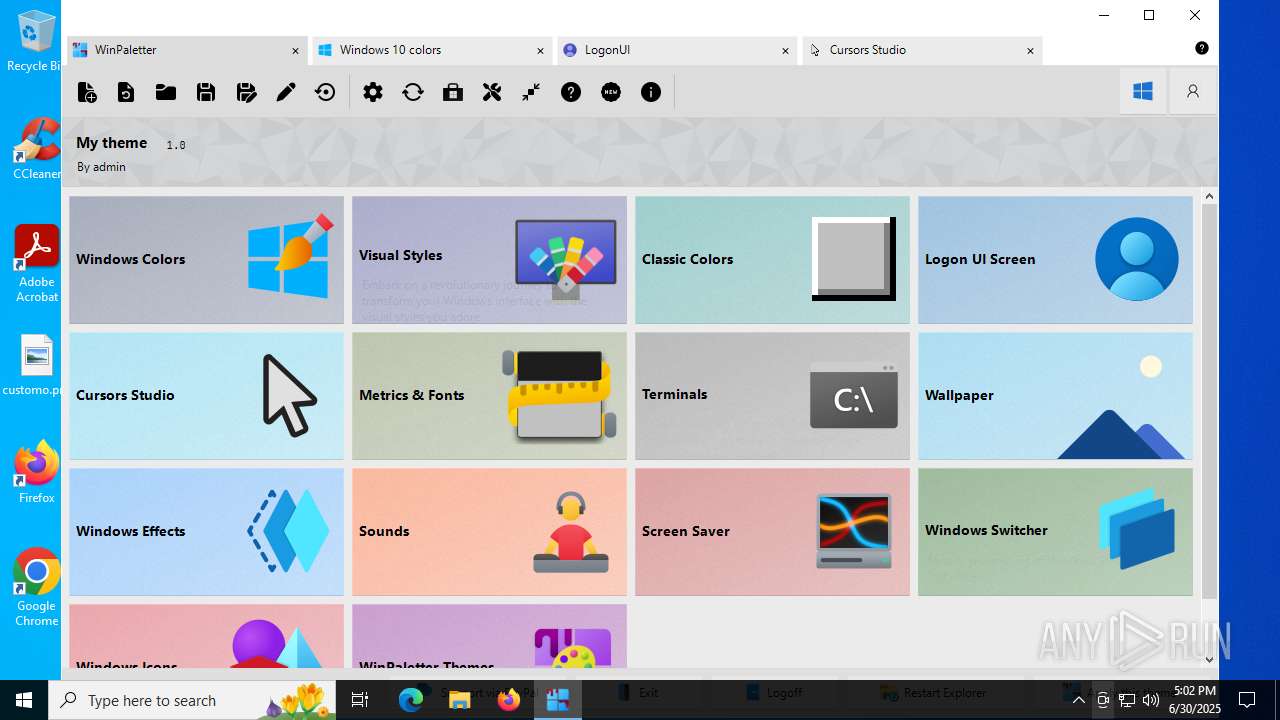
Task: Open the user account icon
Action: point(1193,91)
